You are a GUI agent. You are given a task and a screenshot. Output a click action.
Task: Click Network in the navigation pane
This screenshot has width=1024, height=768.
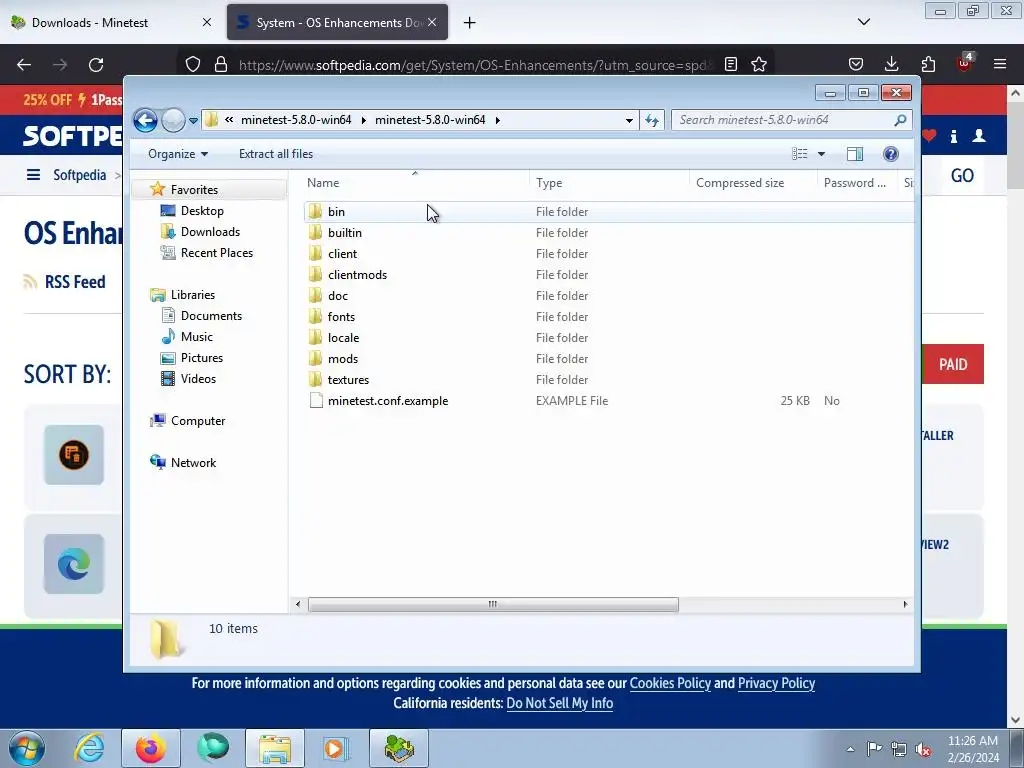pos(193,462)
